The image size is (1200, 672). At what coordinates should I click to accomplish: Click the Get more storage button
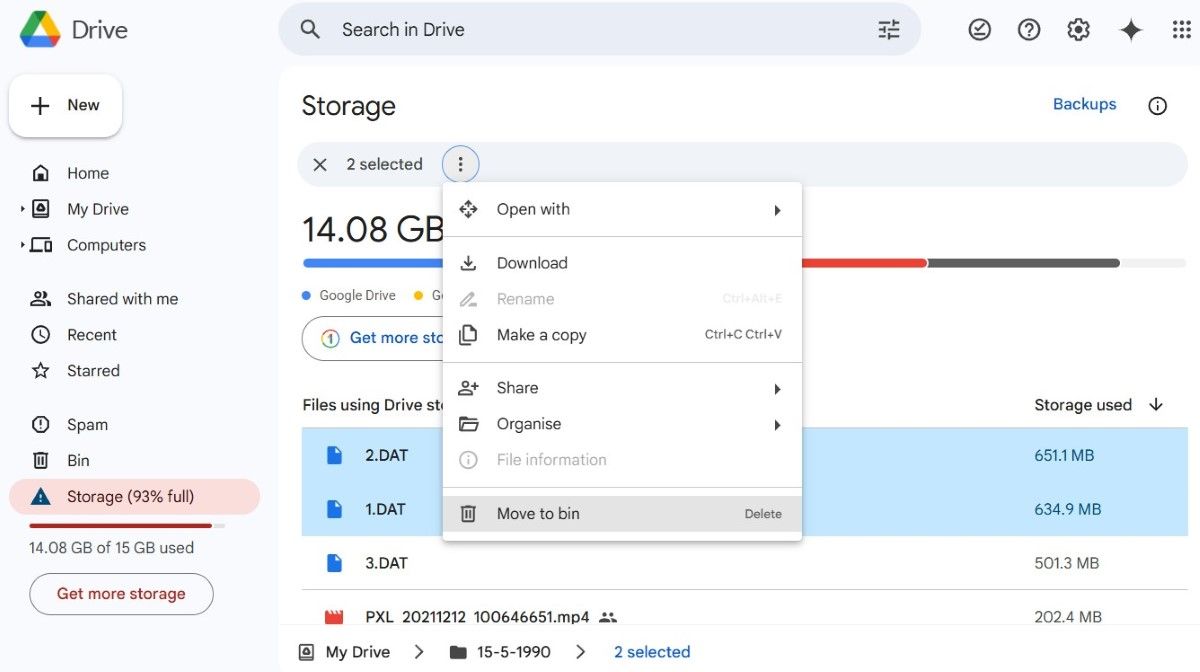121,594
